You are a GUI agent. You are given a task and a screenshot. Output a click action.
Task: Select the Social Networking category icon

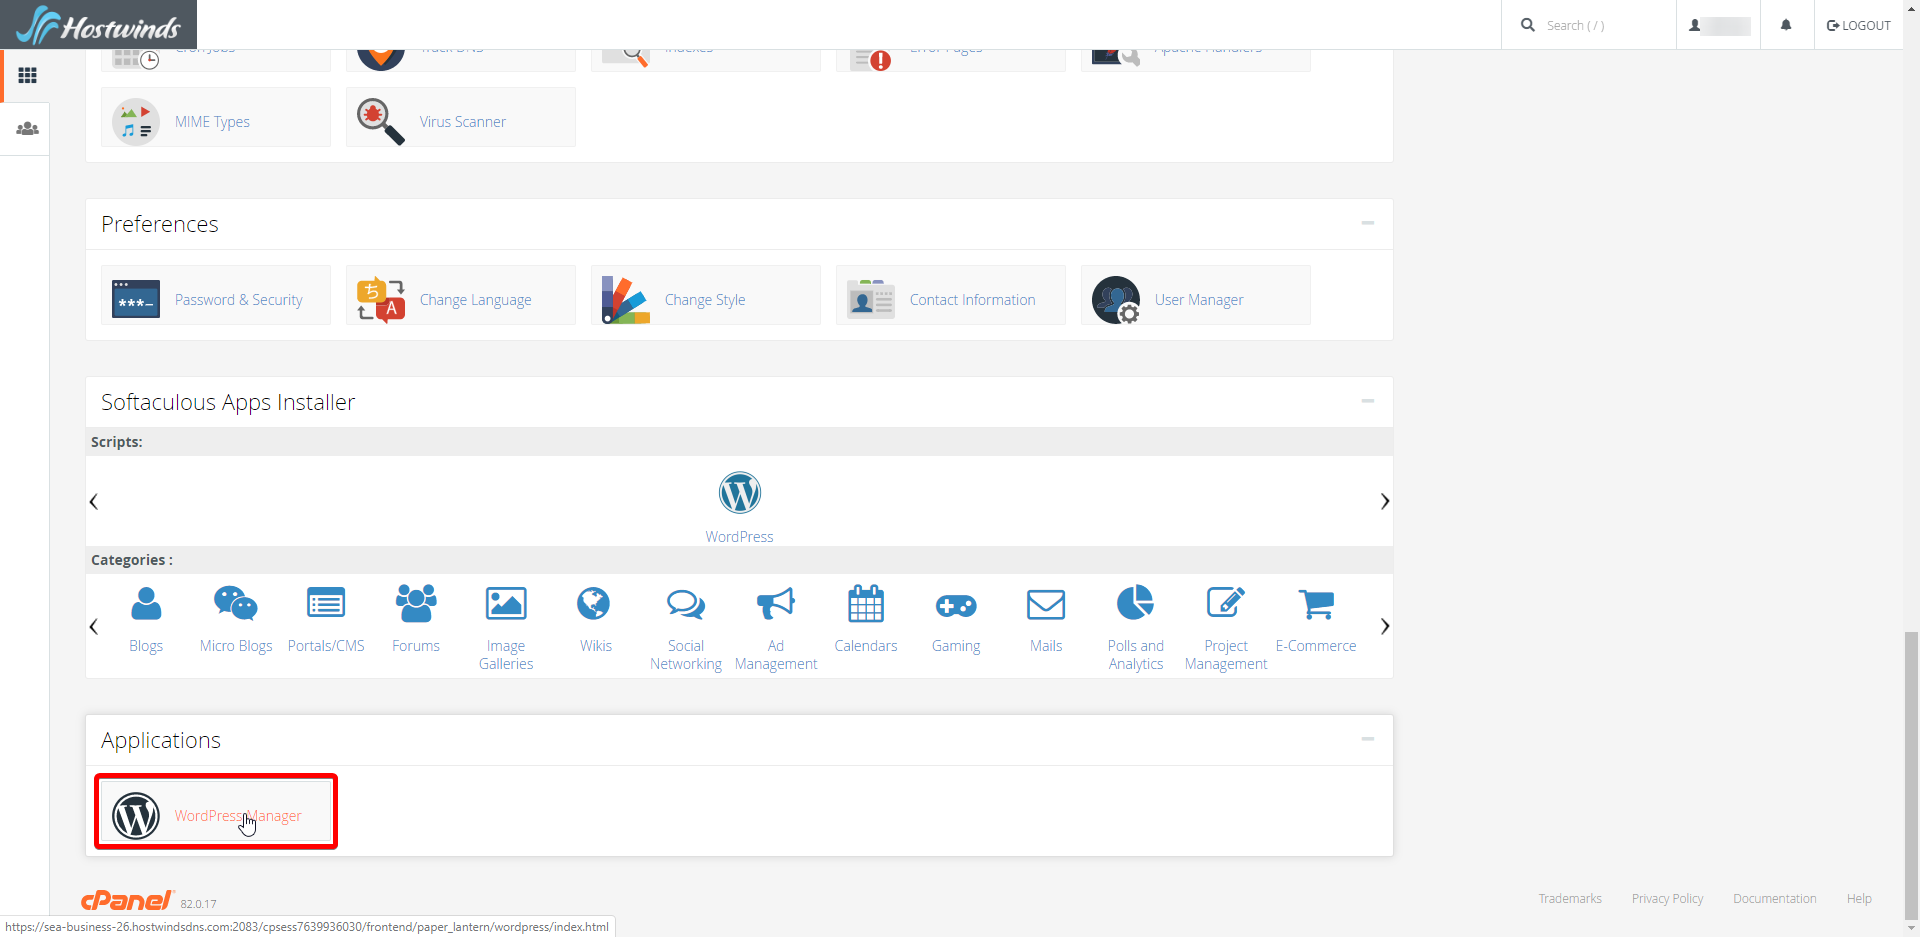(686, 604)
